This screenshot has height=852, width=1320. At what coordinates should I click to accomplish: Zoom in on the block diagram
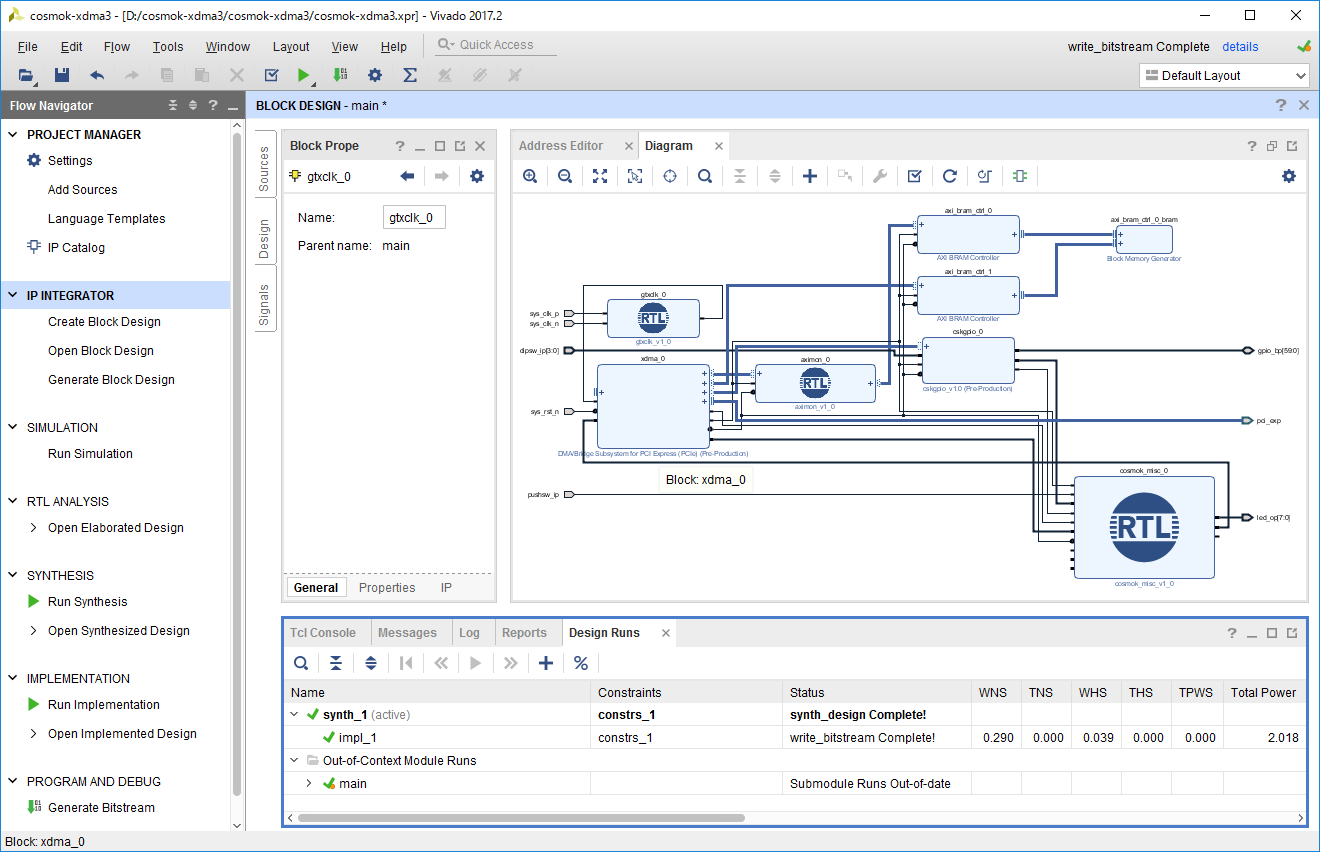click(x=530, y=176)
